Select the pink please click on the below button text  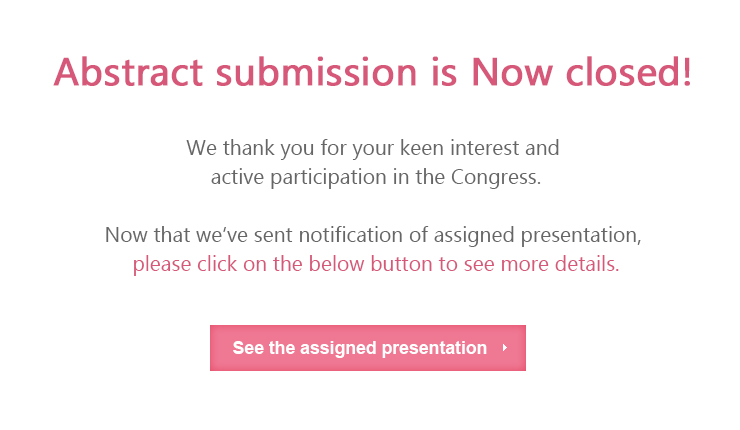pyautogui.click(x=376, y=265)
